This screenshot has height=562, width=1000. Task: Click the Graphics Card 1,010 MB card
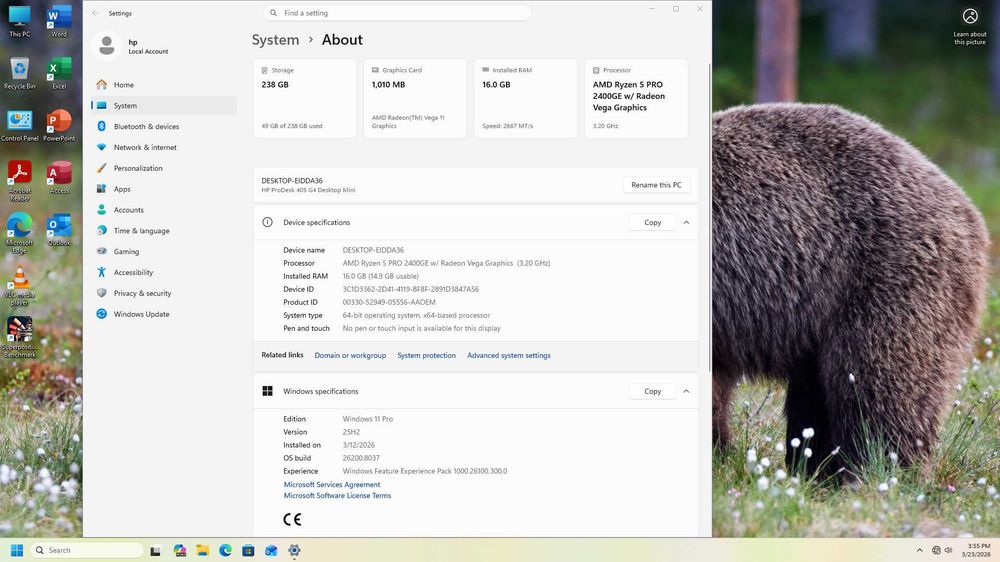[415, 98]
